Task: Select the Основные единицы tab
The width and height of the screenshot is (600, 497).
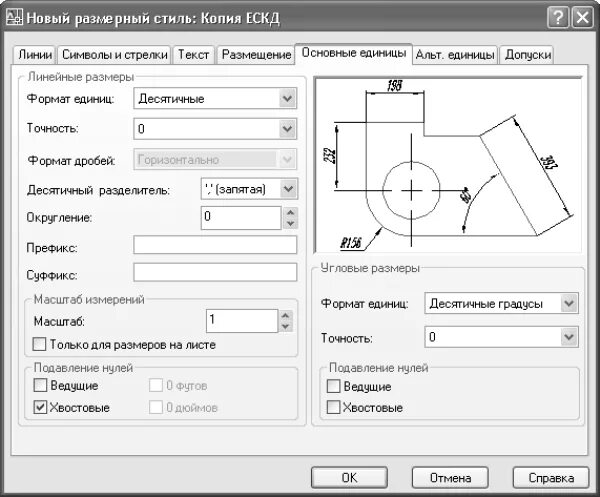Action: coord(354,54)
